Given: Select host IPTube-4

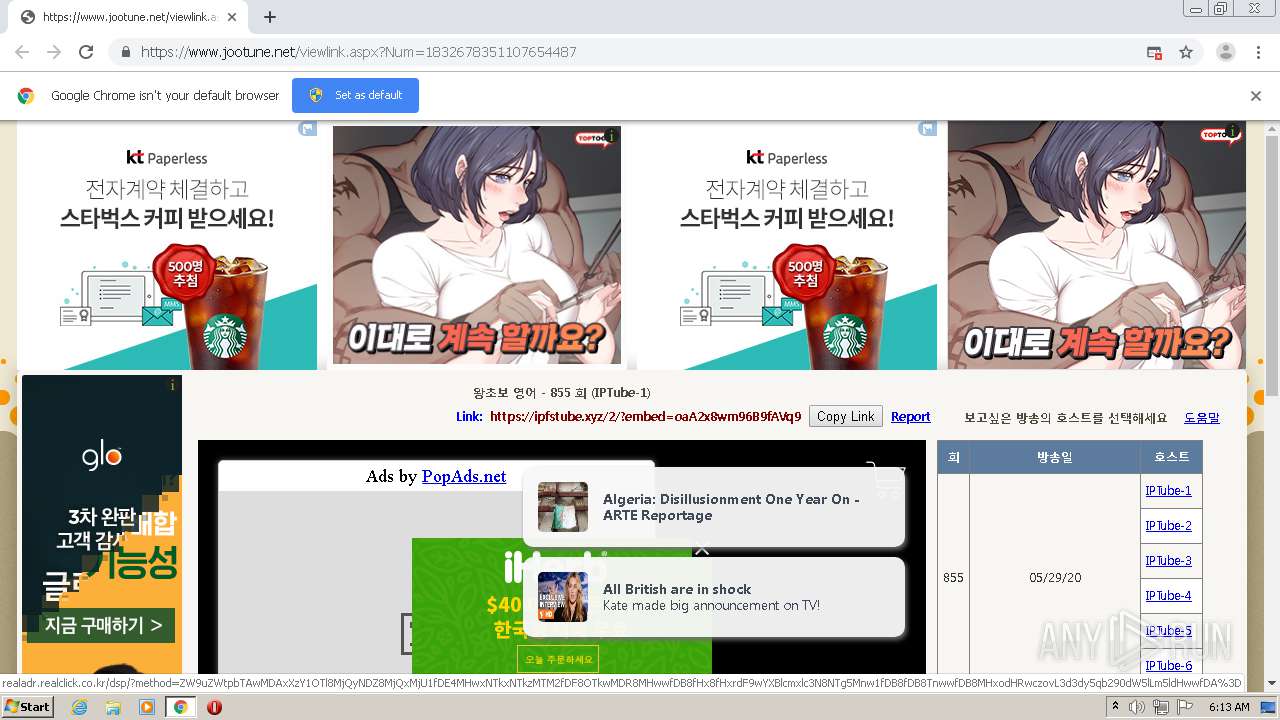Looking at the screenshot, I should click(1168, 596).
